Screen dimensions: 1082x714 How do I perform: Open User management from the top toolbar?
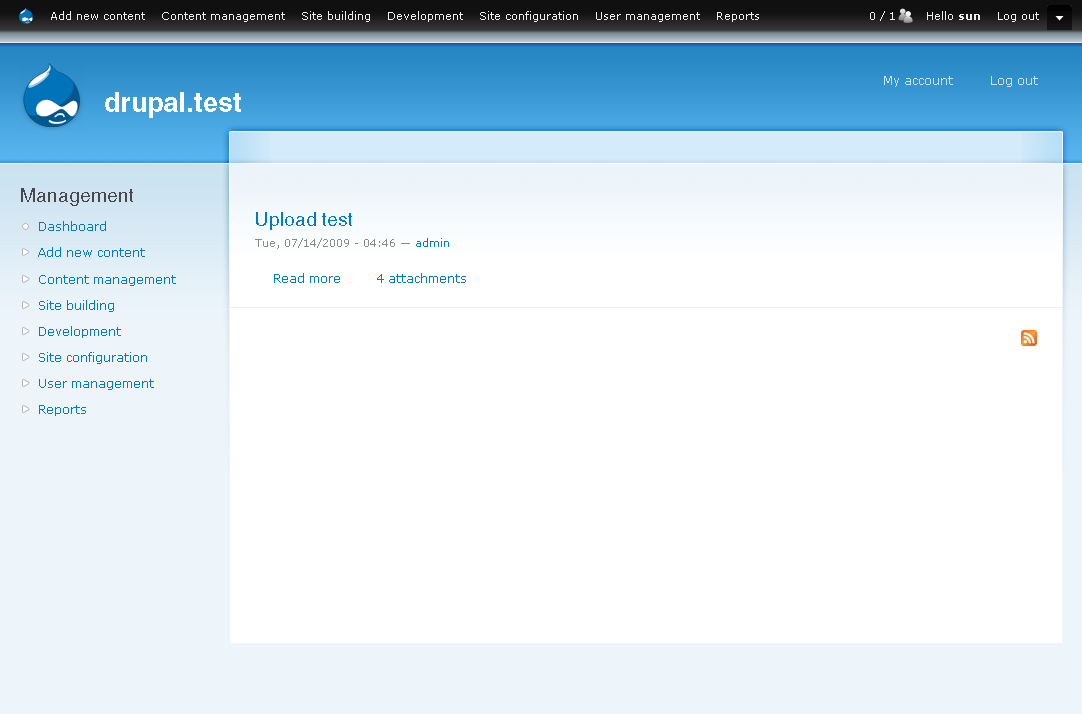[647, 16]
